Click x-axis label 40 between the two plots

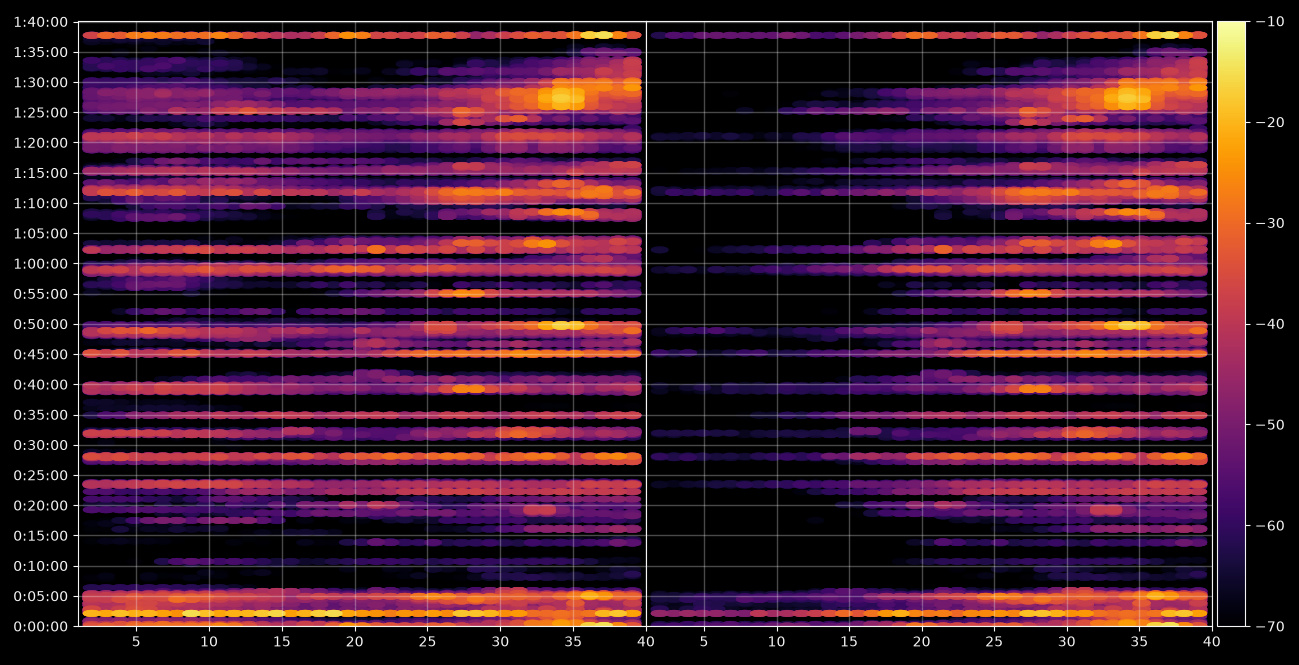point(646,644)
